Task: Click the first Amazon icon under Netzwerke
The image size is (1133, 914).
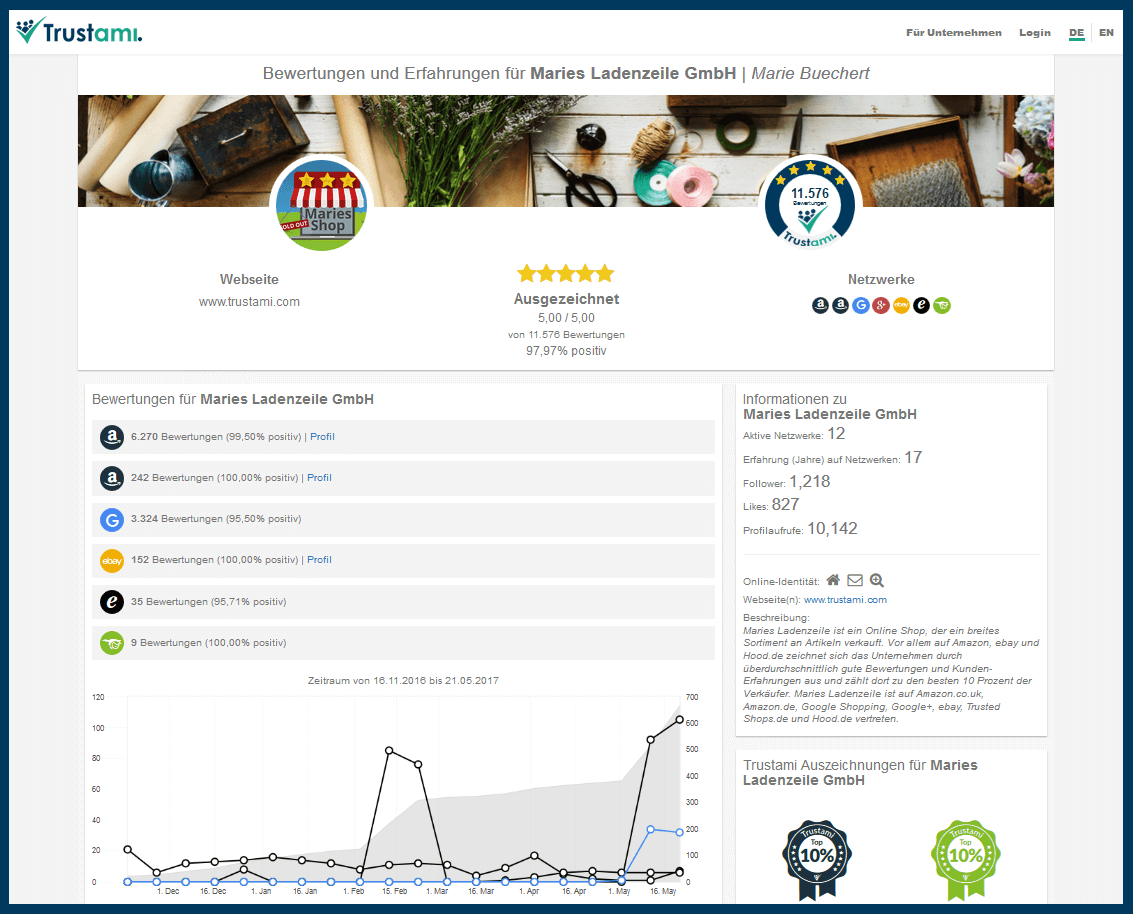Action: (820, 306)
